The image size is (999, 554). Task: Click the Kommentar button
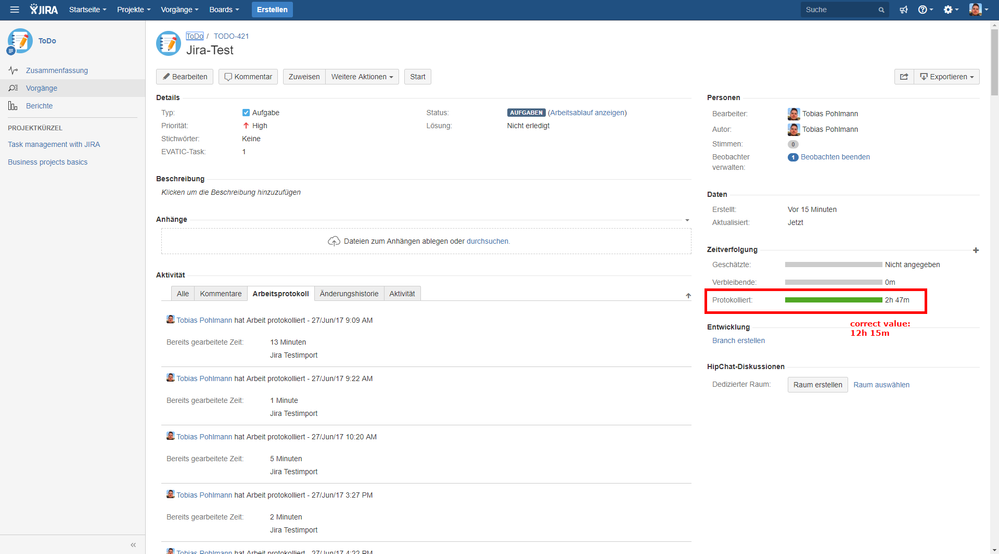pyautogui.click(x=248, y=76)
